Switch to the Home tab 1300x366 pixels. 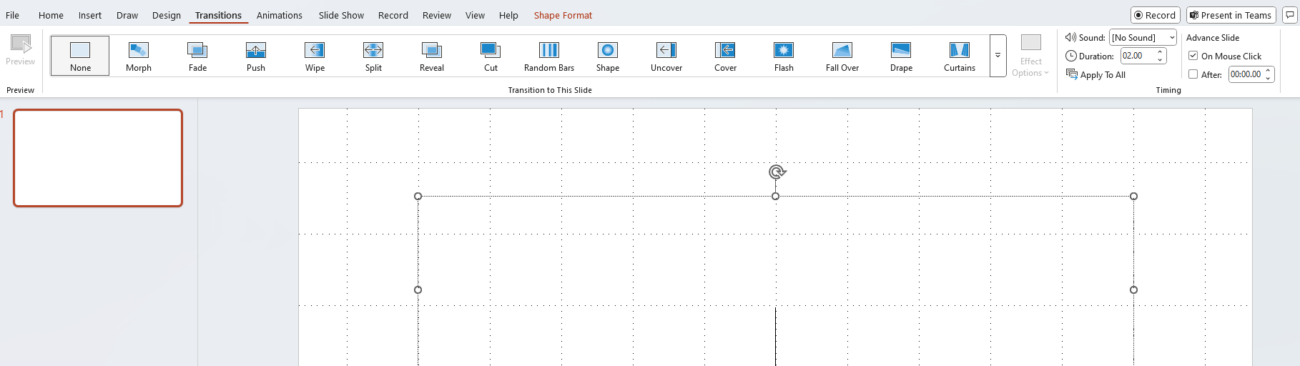click(x=51, y=15)
